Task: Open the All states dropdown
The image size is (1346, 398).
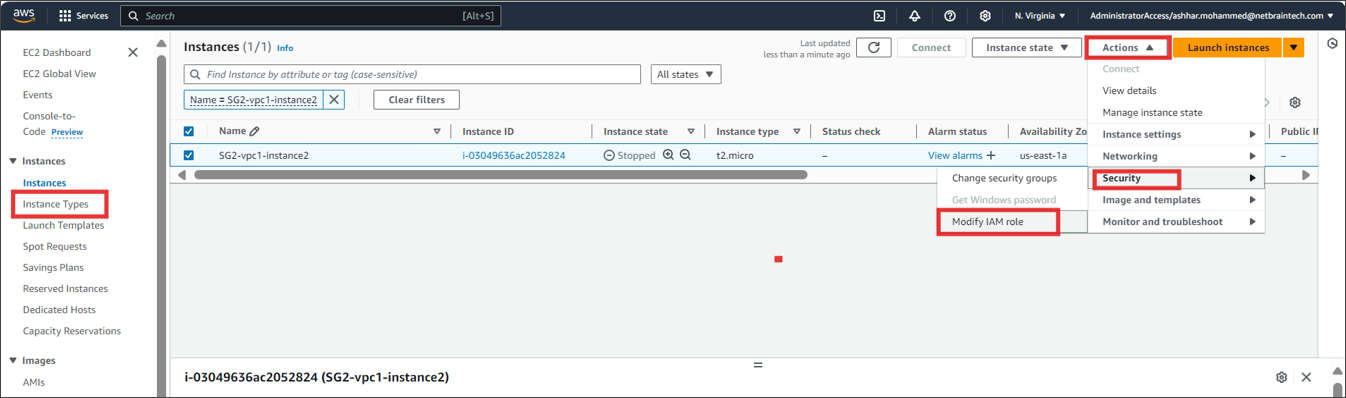Action: tap(686, 75)
